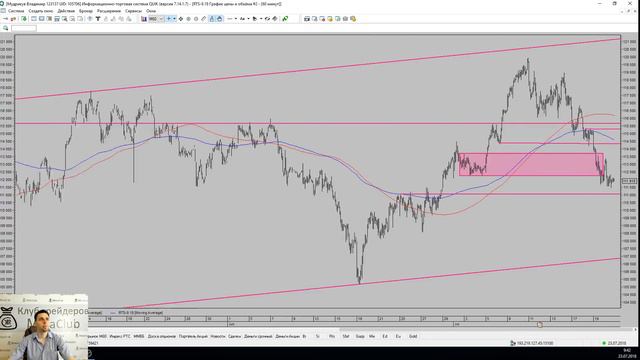Switch to the Новости tab
The image size is (640, 360).
(x=218, y=336)
